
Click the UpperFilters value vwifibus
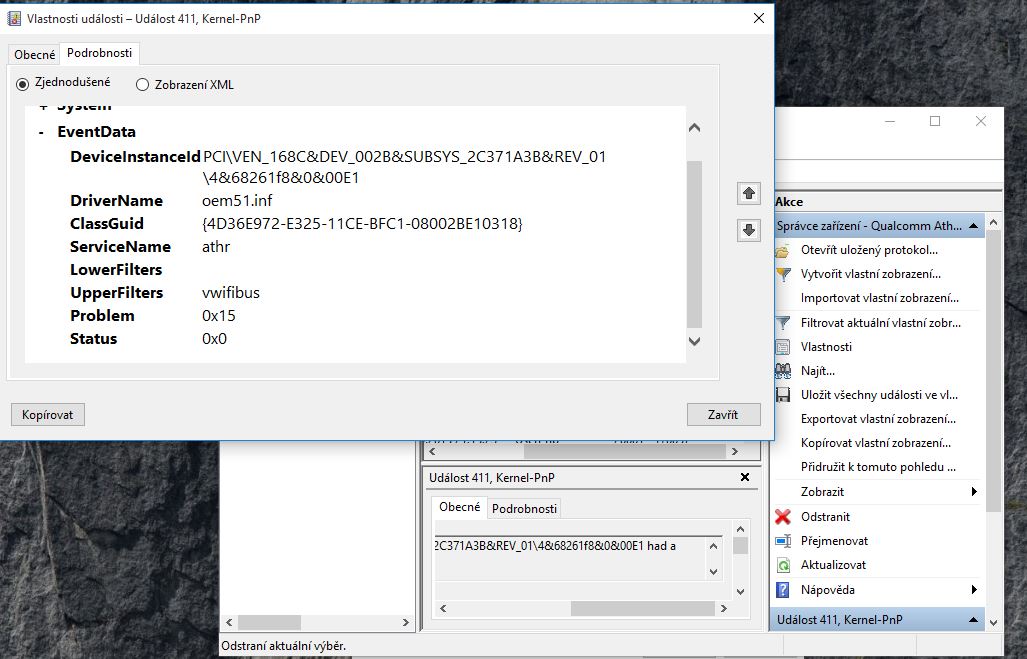(x=231, y=293)
